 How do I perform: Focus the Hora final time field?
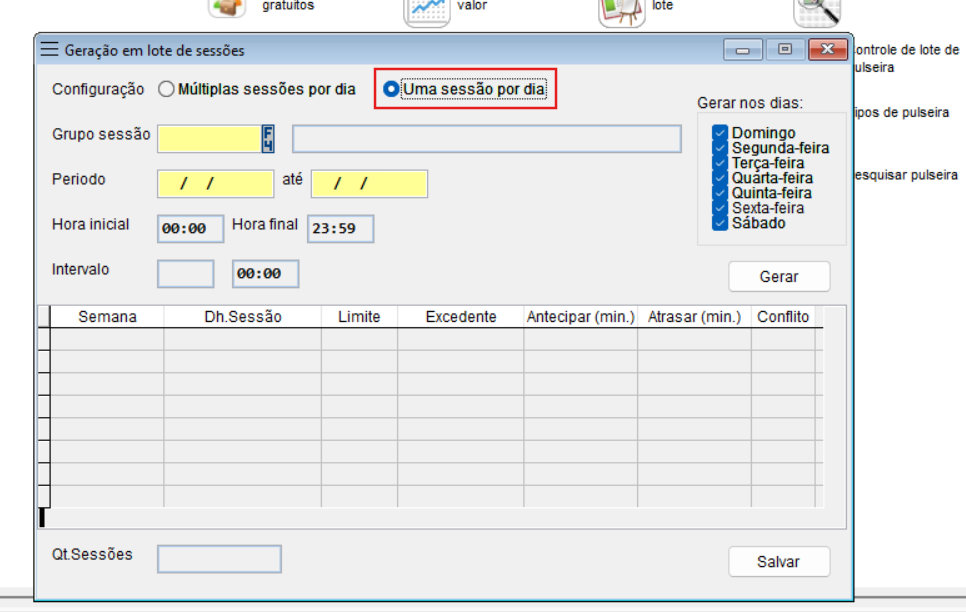pos(340,229)
